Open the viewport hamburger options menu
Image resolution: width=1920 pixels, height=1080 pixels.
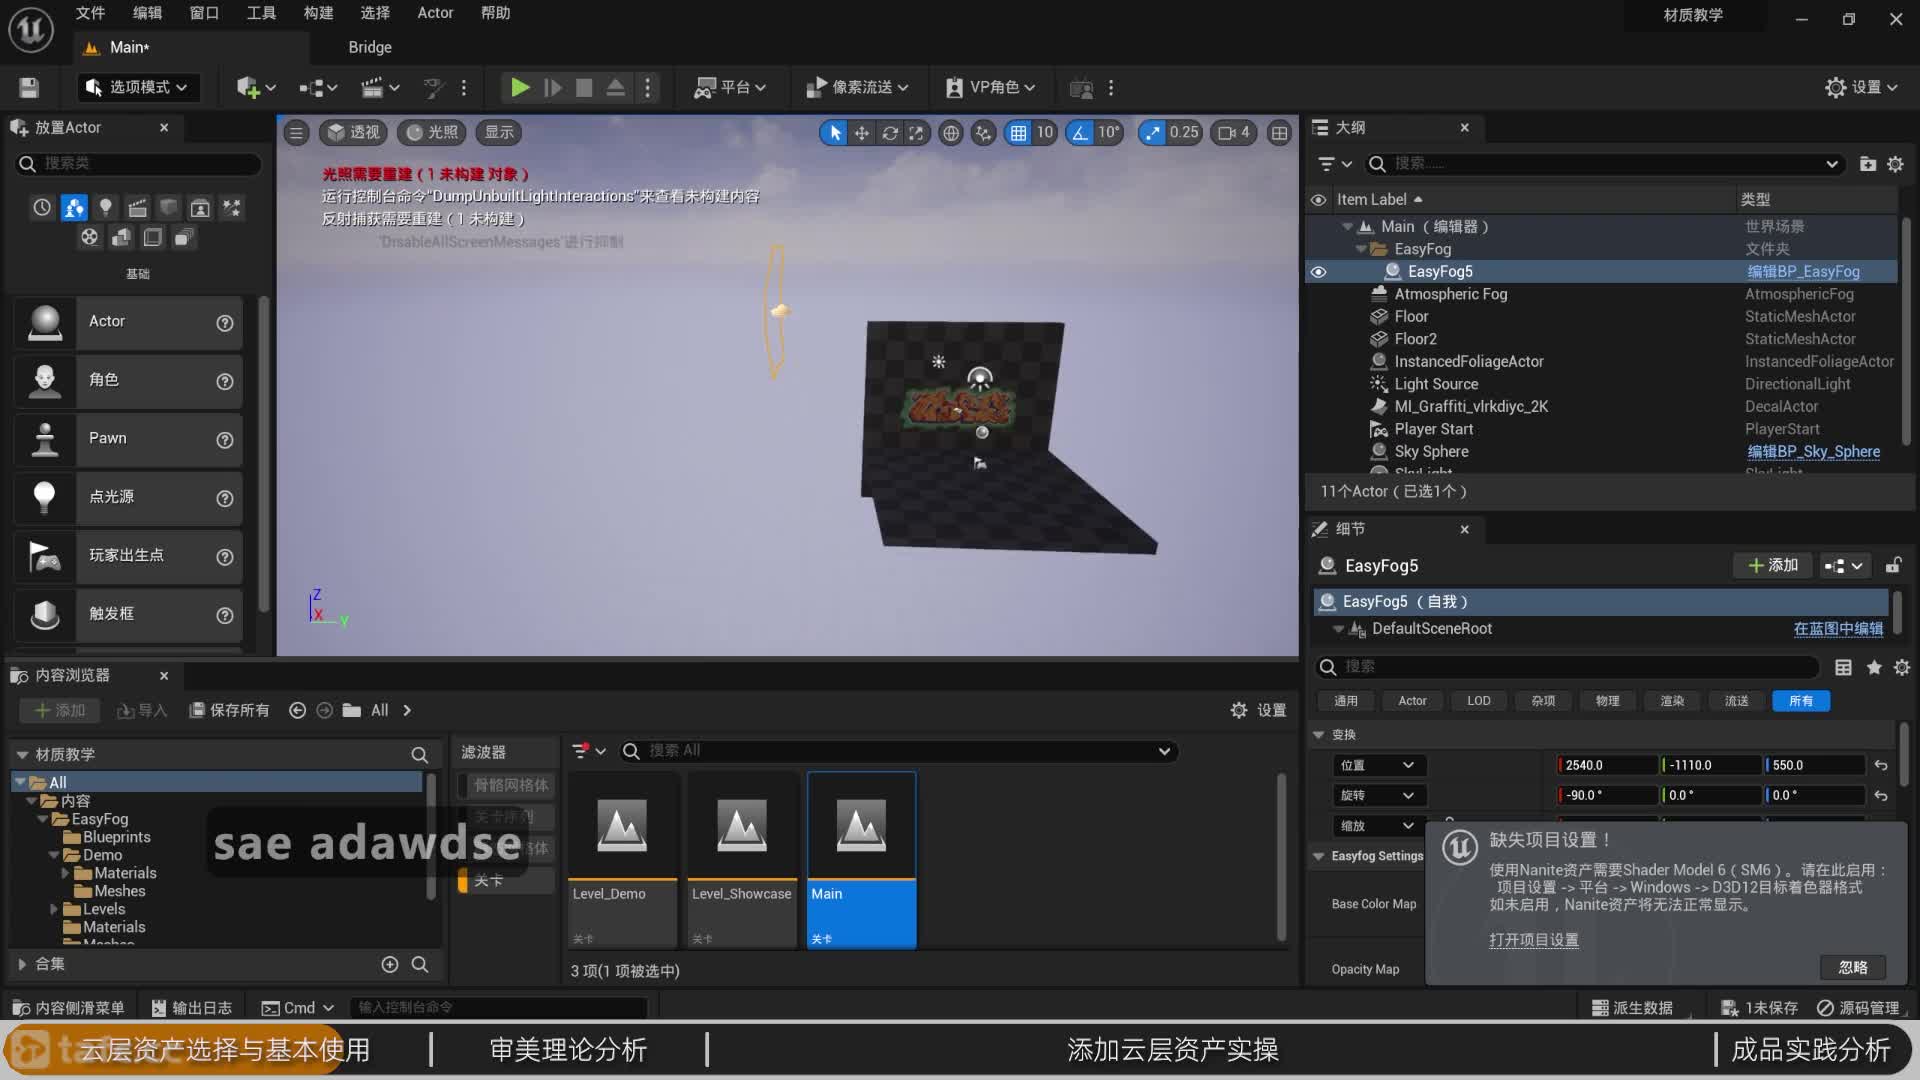click(x=296, y=132)
